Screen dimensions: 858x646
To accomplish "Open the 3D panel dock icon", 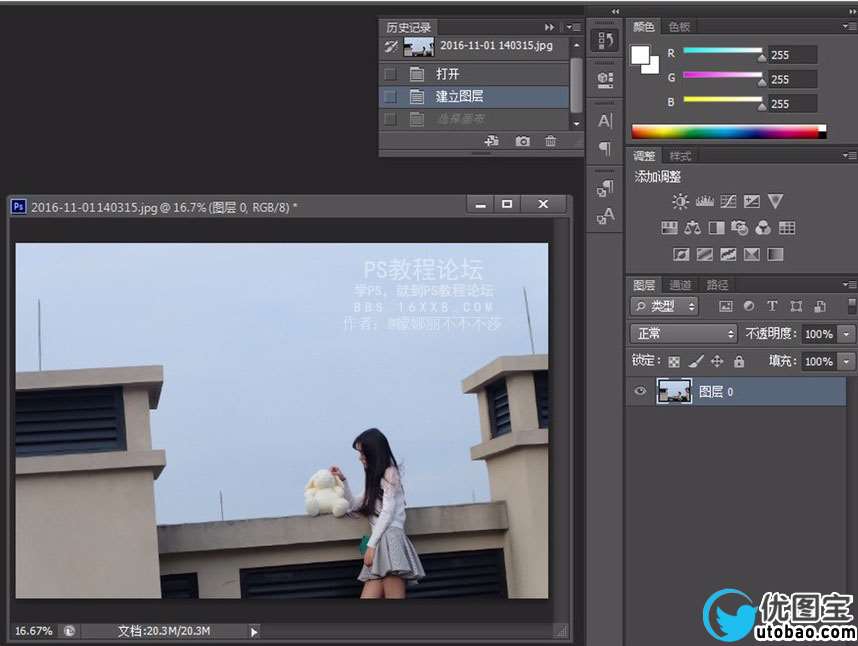I will (605, 80).
